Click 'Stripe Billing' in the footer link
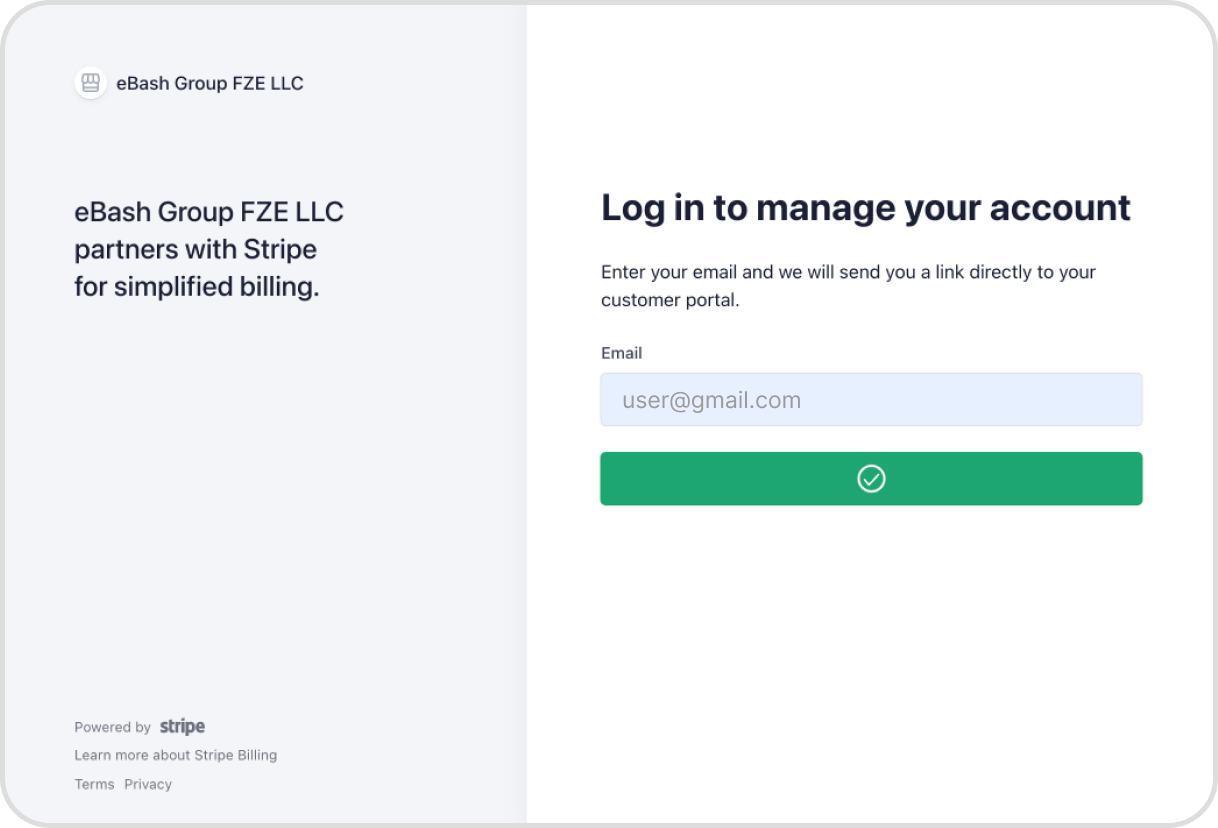Image resolution: width=1218 pixels, height=828 pixels. (x=236, y=755)
